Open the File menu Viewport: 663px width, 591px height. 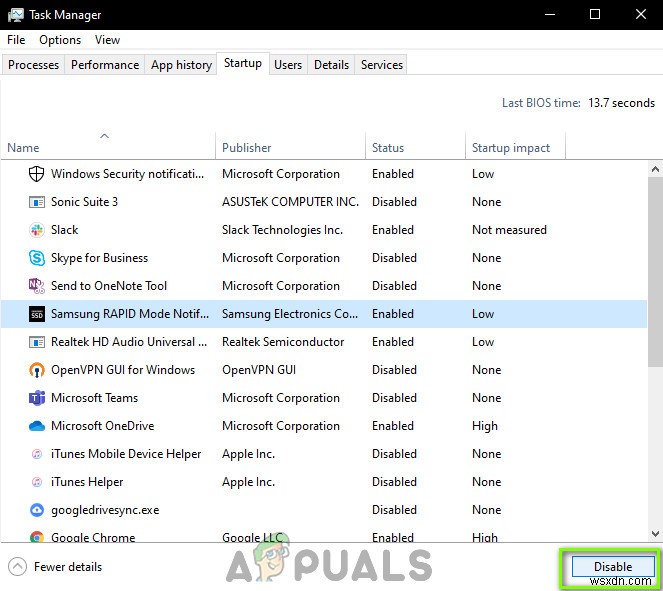point(16,40)
